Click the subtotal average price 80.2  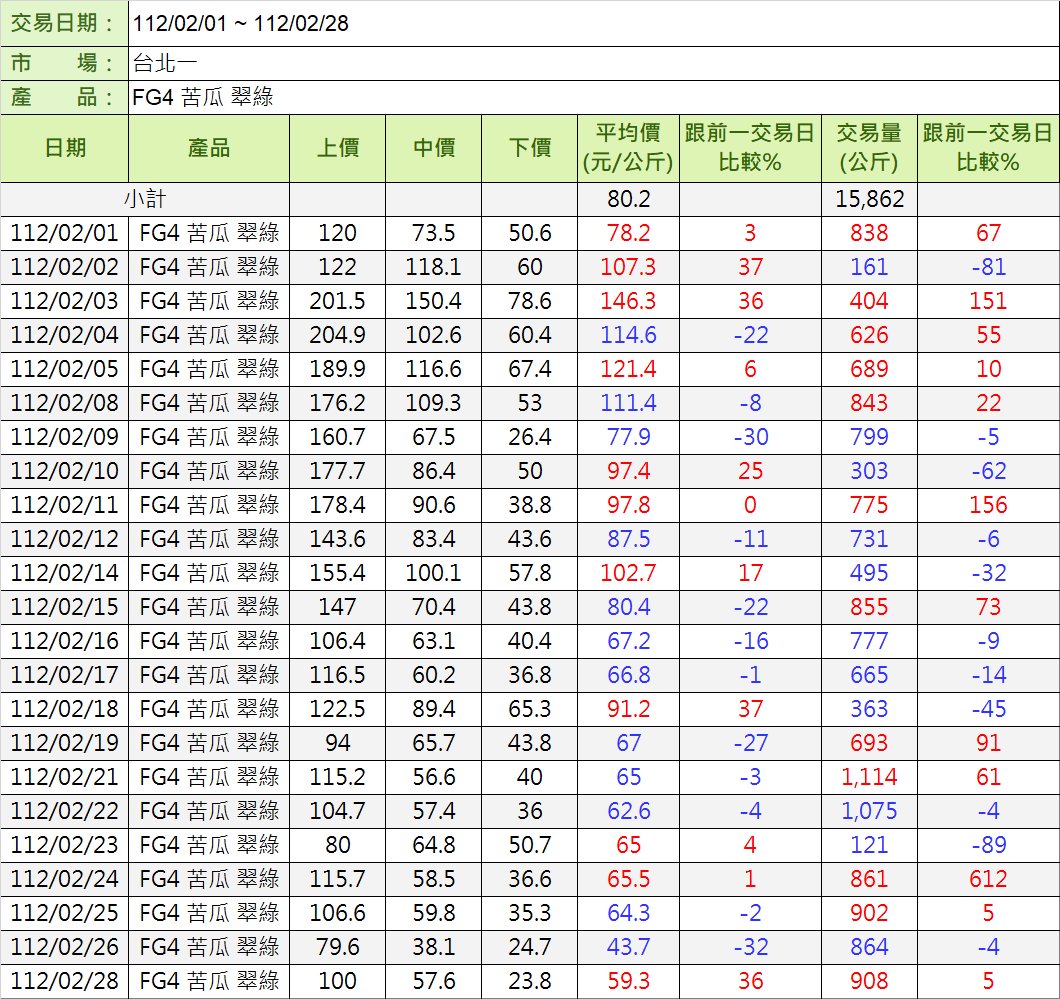coord(628,199)
